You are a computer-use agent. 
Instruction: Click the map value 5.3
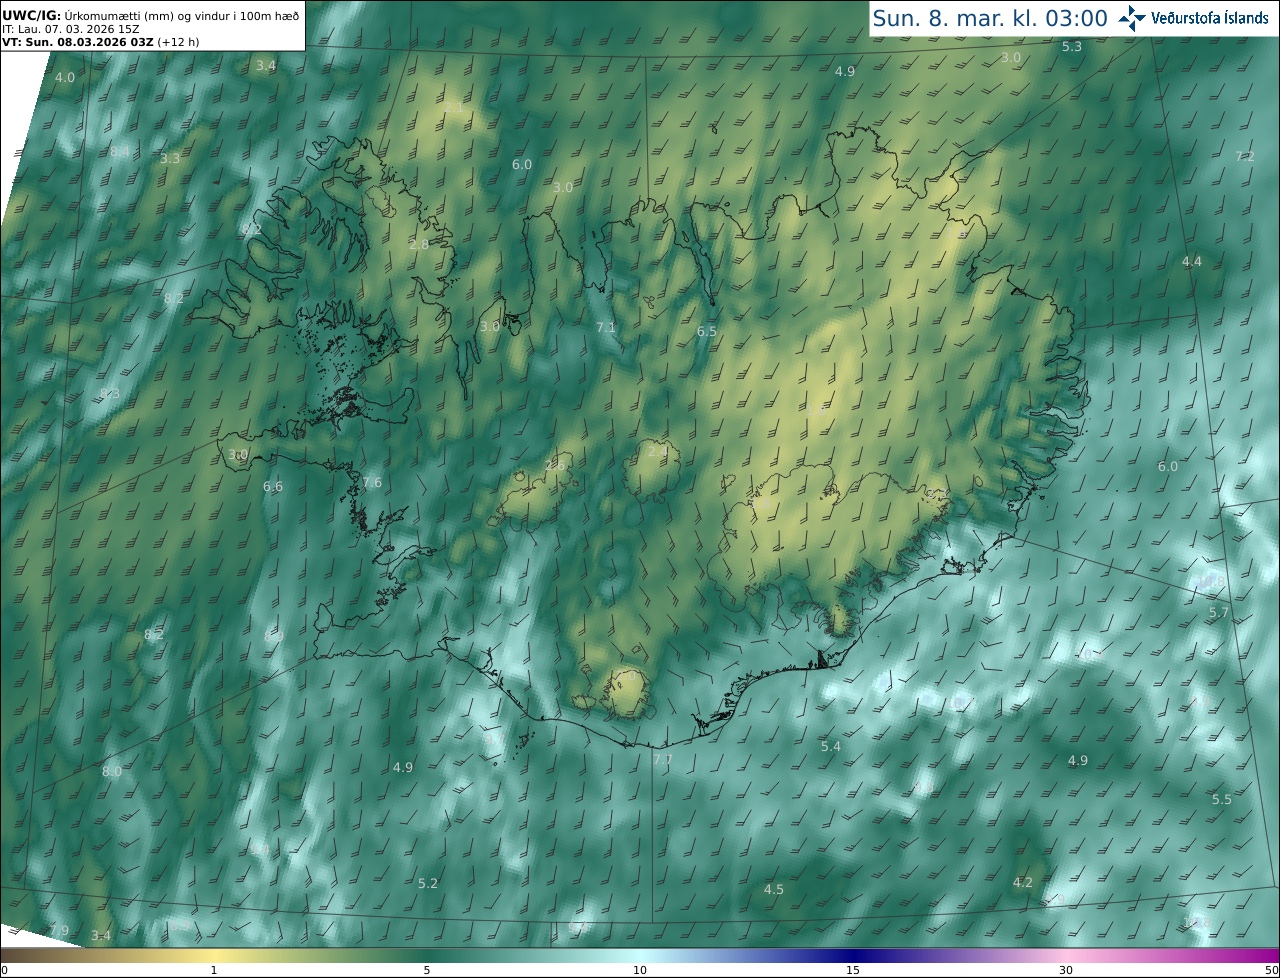[1072, 47]
